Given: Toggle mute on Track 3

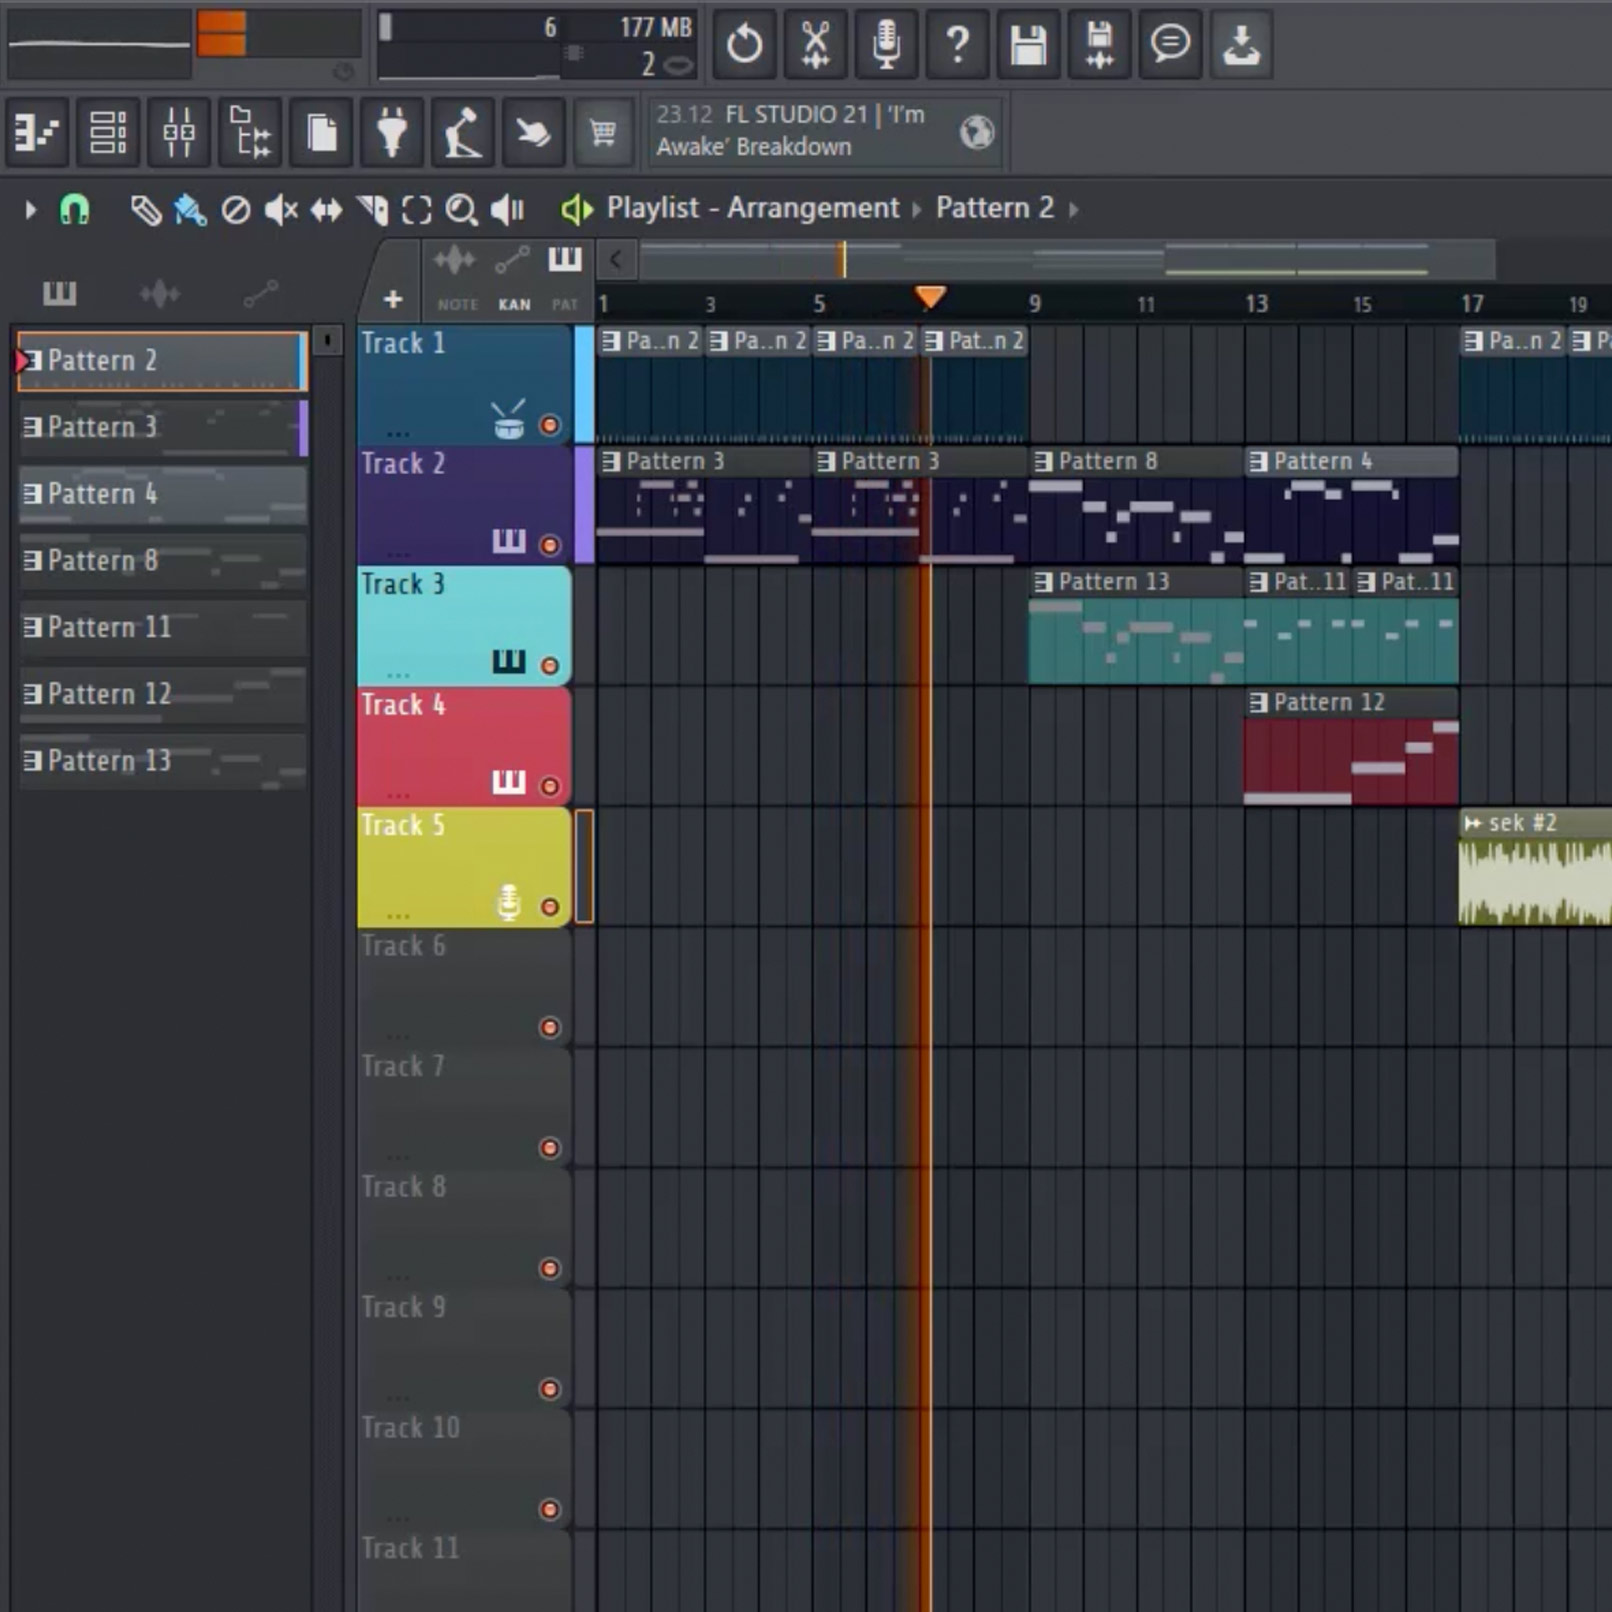Looking at the screenshot, I should coord(549,666).
